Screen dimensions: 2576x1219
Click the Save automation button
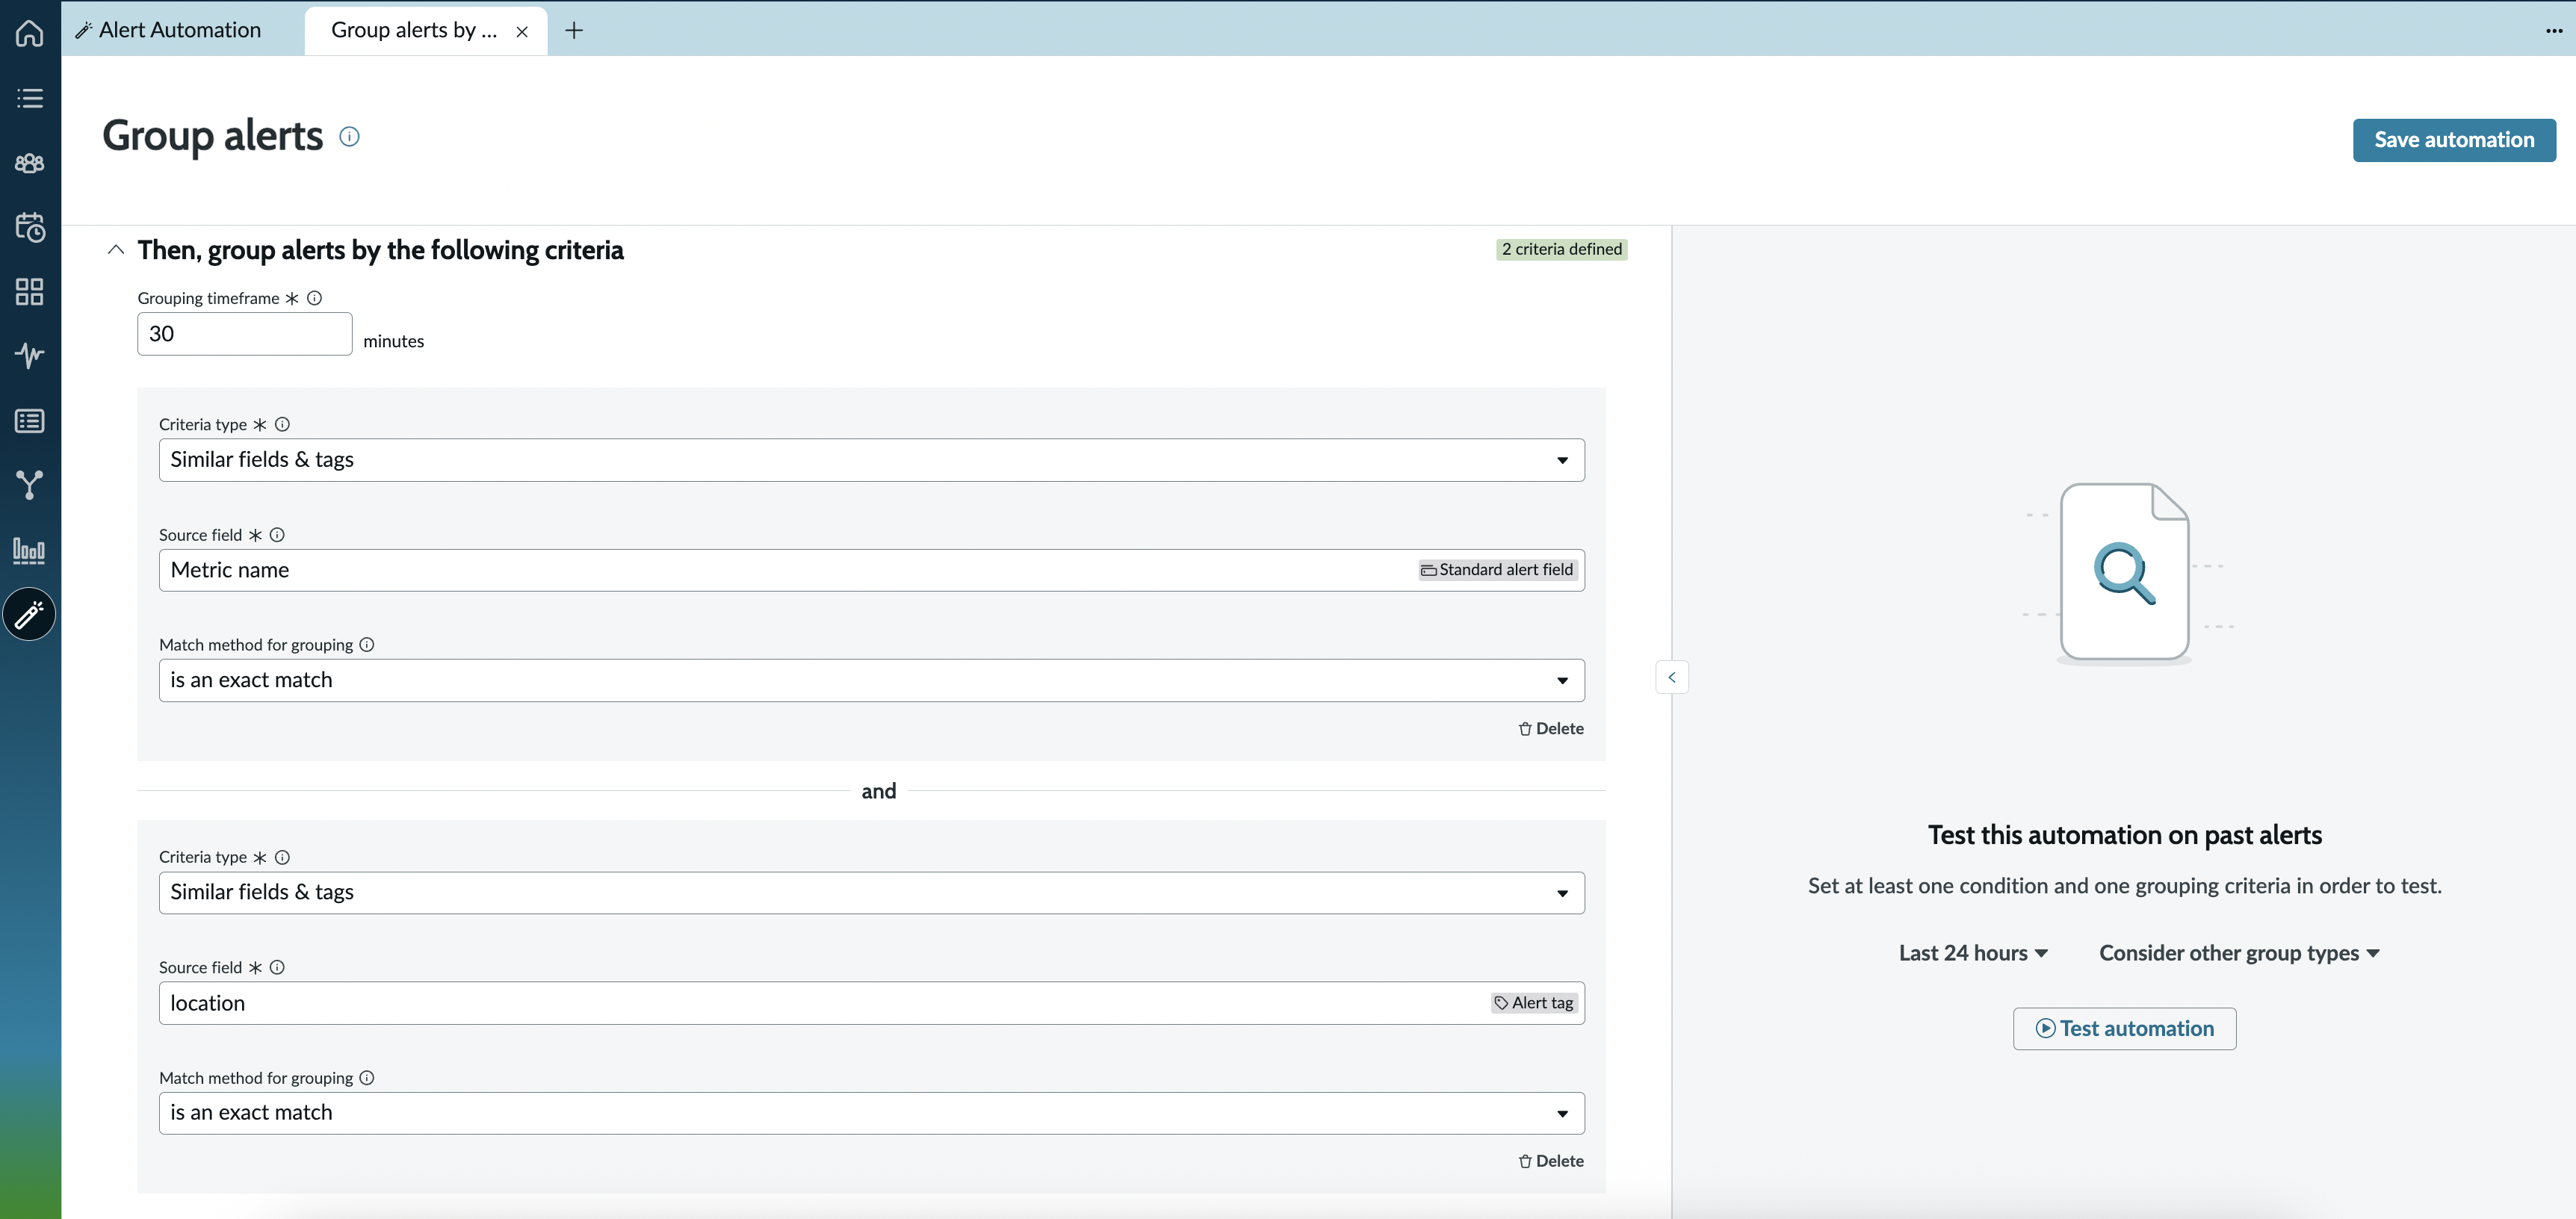[x=2454, y=140]
